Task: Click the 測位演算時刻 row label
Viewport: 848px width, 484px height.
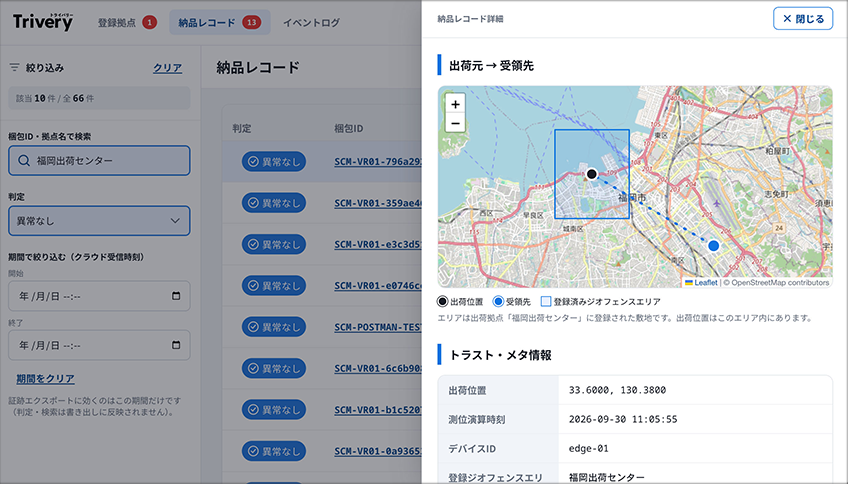Action: (x=476, y=419)
